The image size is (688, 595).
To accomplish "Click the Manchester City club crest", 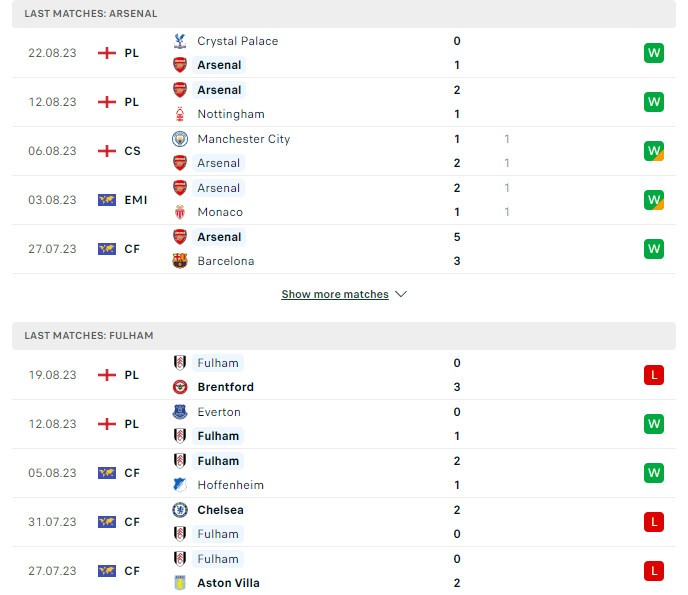I will [x=180, y=139].
